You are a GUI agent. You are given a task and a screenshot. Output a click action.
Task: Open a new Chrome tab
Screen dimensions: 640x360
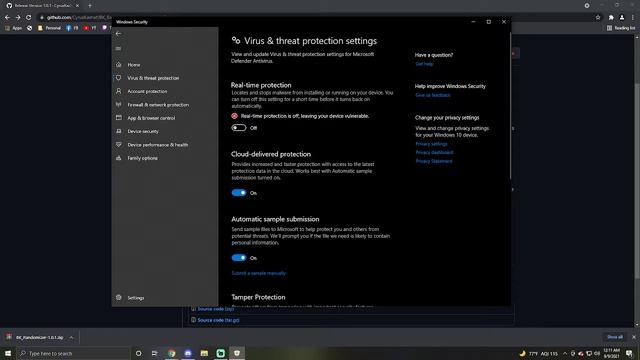[x=90, y=6]
